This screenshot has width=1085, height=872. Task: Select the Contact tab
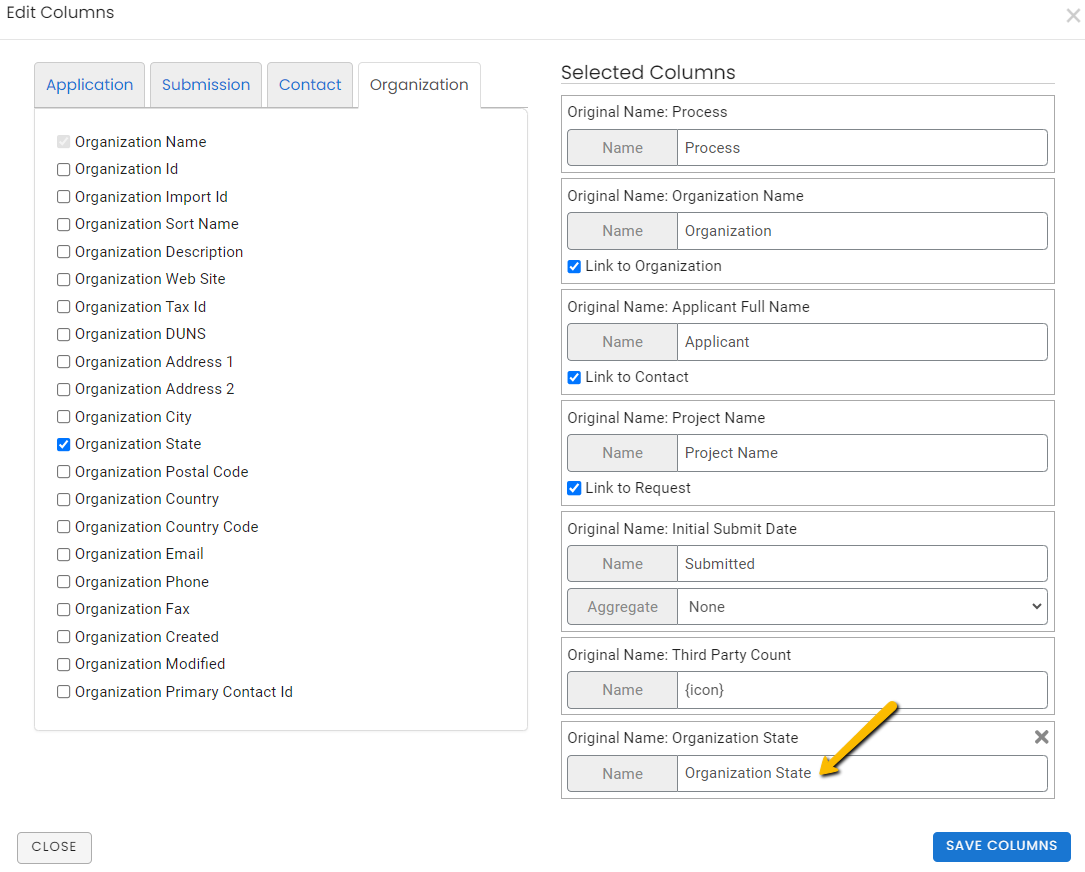coord(310,85)
